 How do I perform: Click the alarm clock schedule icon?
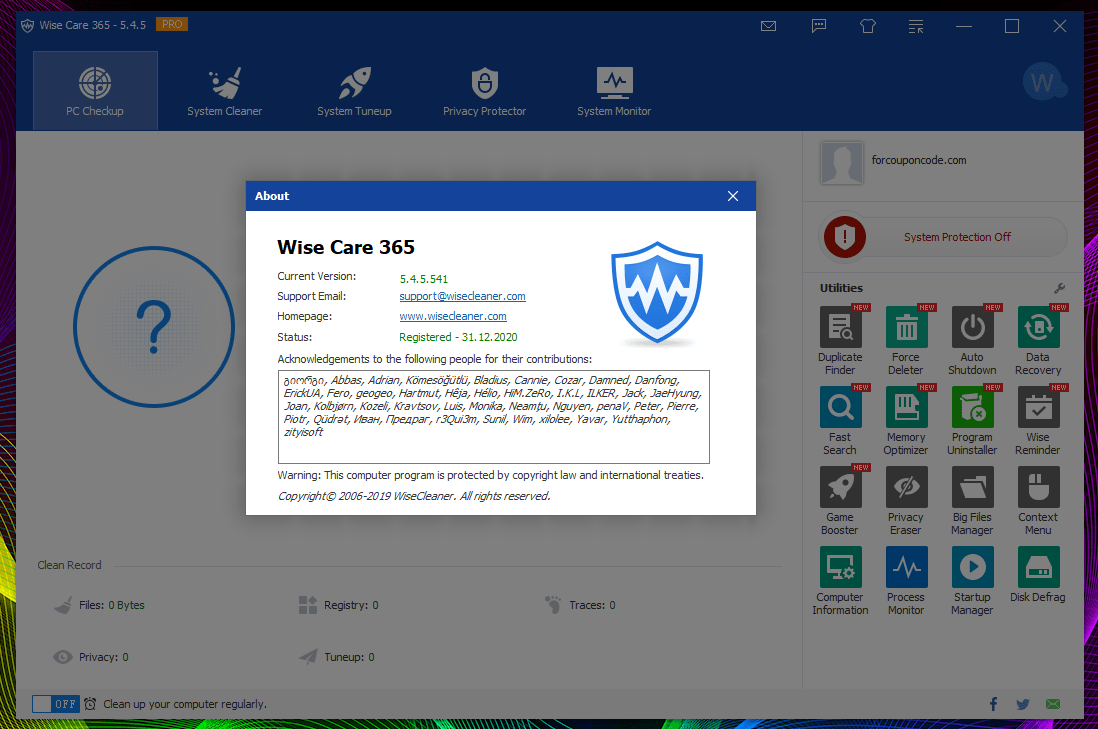[x=90, y=704]
